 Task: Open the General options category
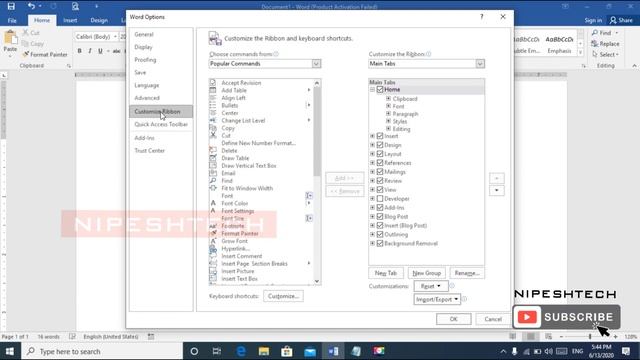pyautogui.click(x=144, y=34)
